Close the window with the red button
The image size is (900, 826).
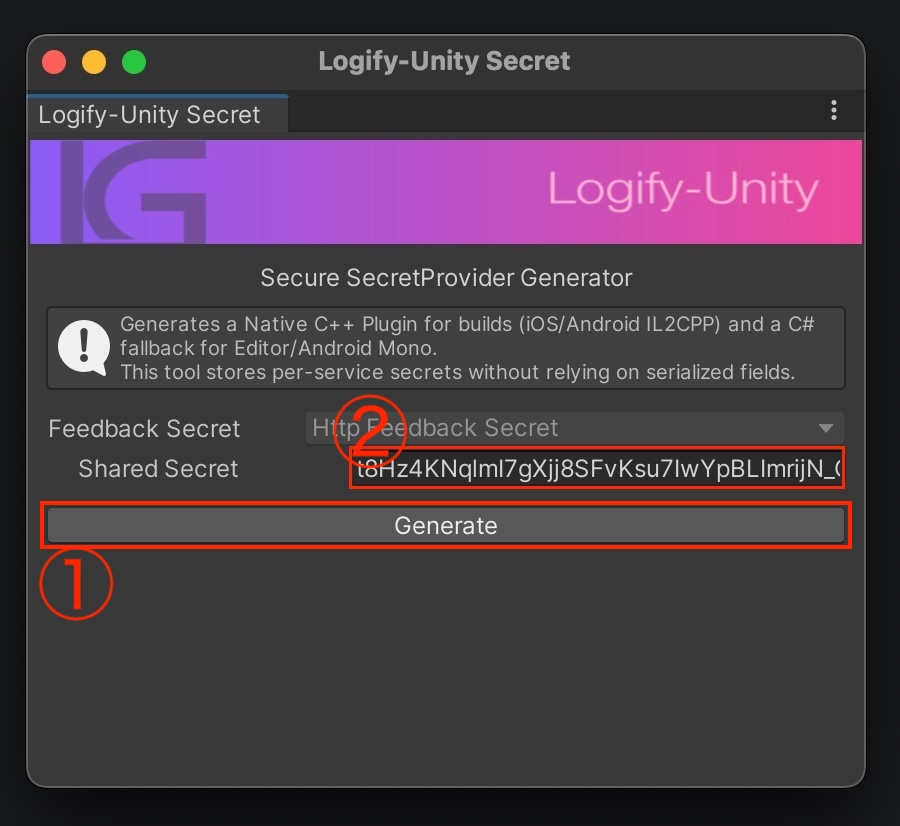[54, 62]
